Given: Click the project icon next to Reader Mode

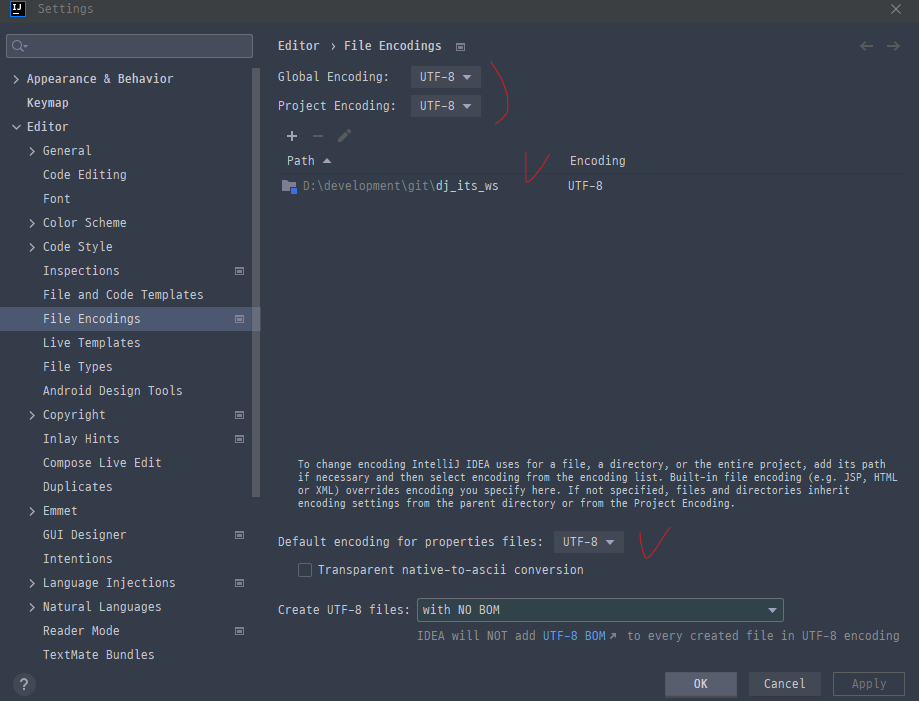Looking at the screenshot, I should pyautogui.click(x=239, y=631).
